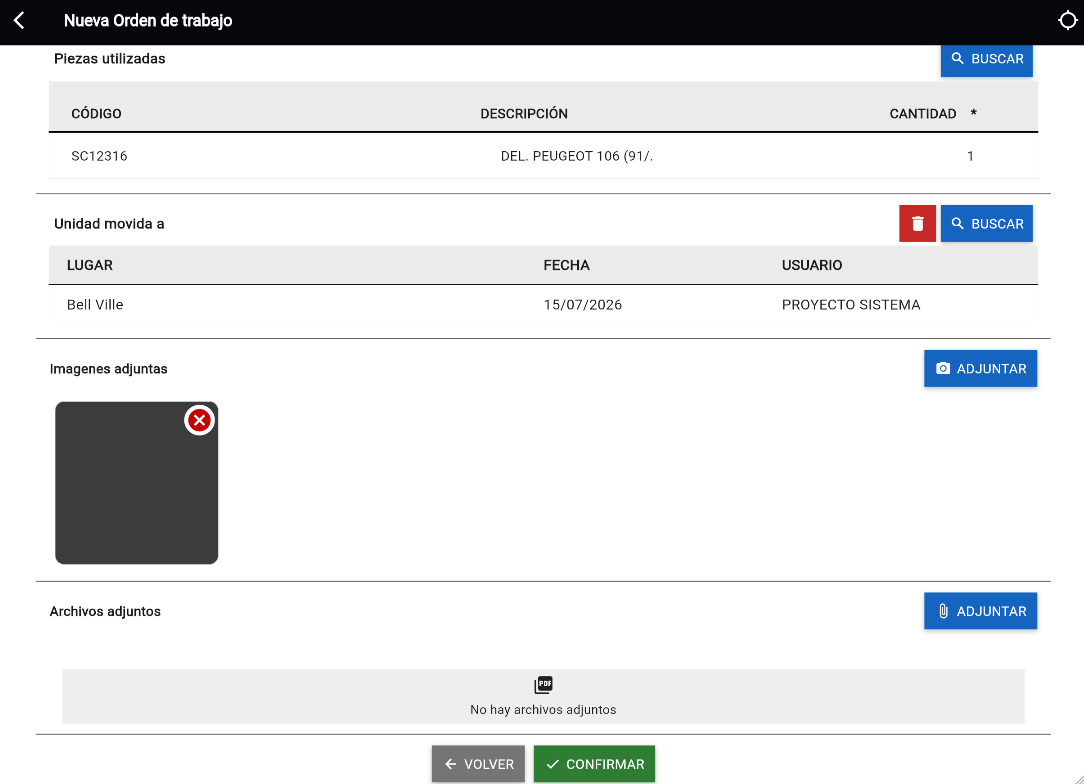Click the USUARIO column header

coord(812,265)
